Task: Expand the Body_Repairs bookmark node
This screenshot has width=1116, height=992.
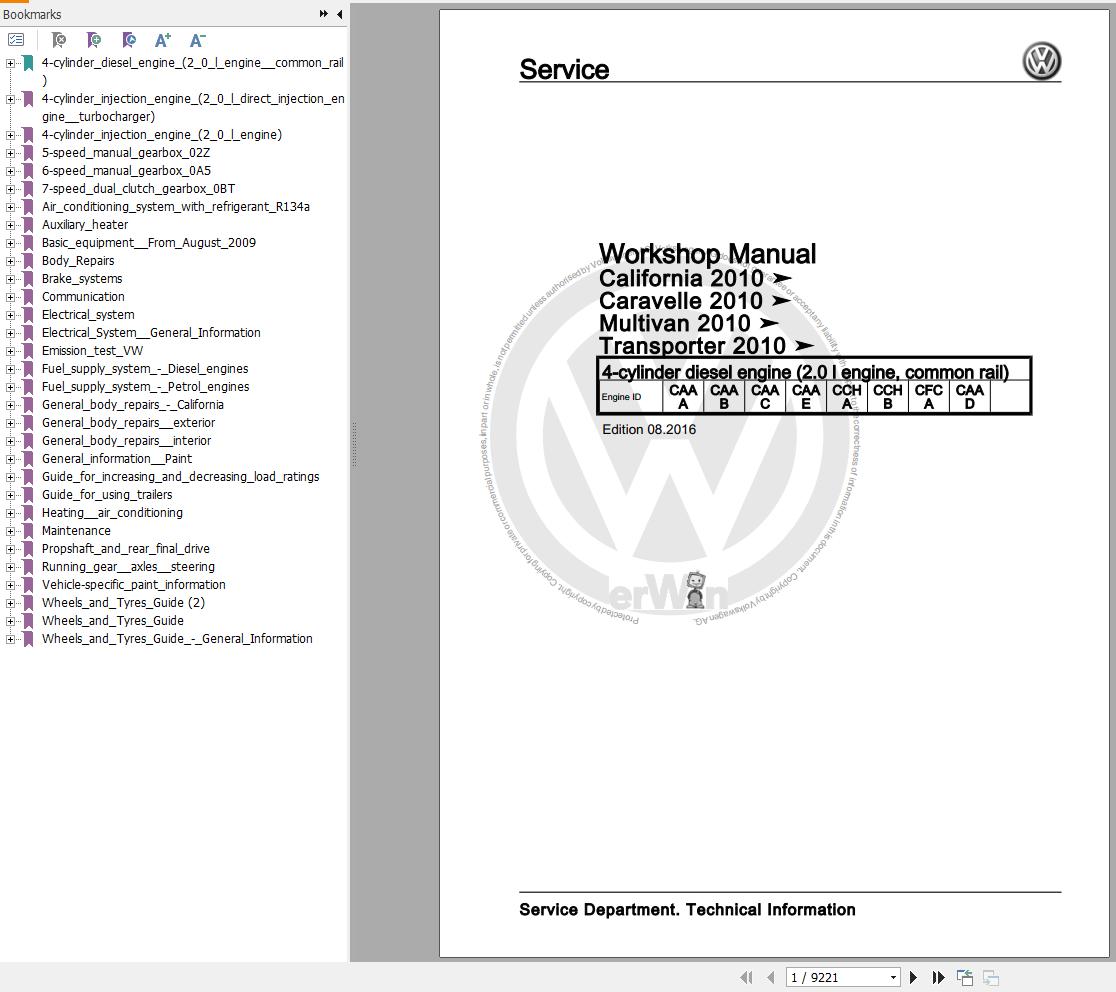Action: [10, 261]
